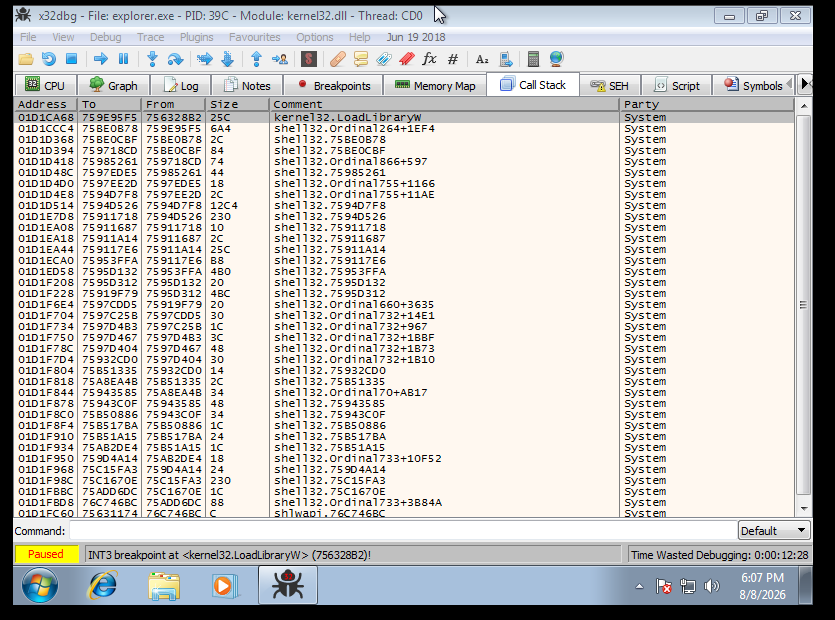Screen dimensions: 835x620
Task: Click the volume speaker tray icon
Action: 711,586
